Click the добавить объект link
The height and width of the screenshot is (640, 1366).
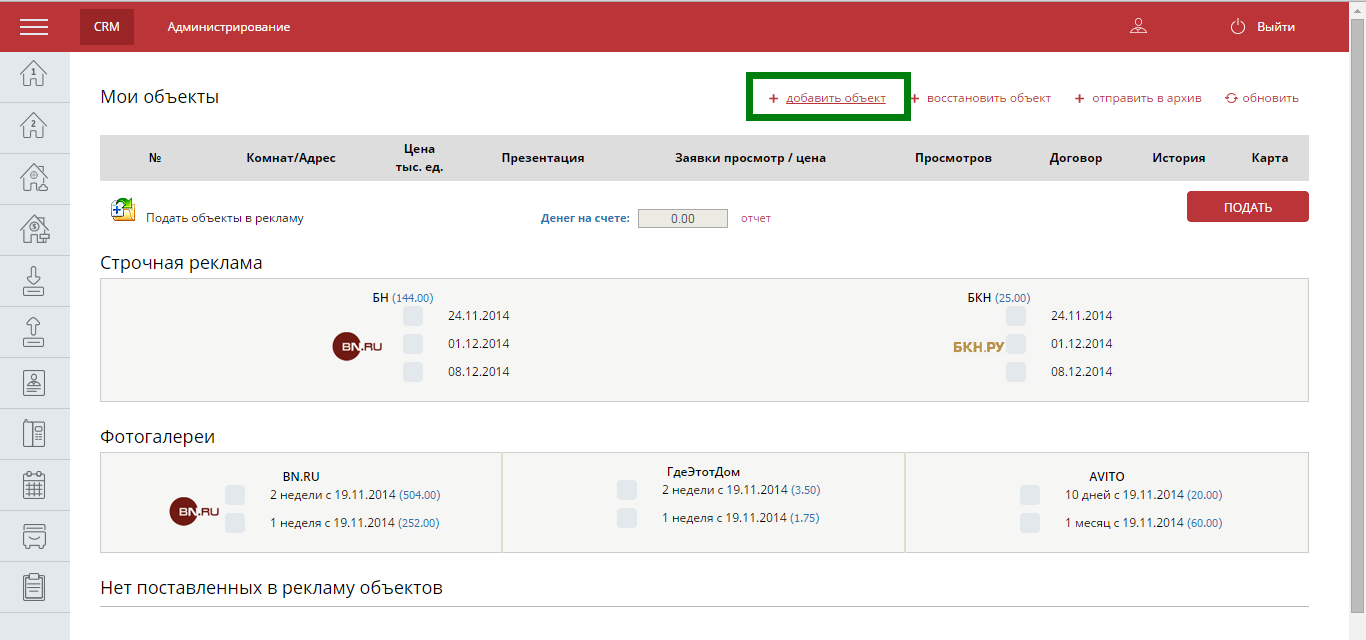pyautogui.click(x=835, y=98)
